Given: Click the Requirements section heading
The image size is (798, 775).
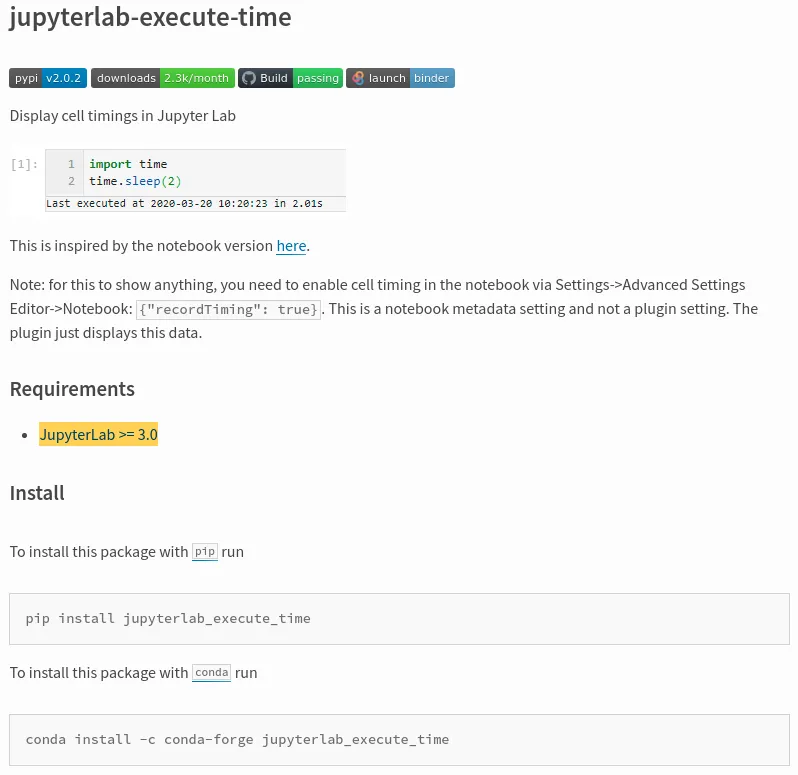Looking at the screenshot, I should (x=72, y=389).
